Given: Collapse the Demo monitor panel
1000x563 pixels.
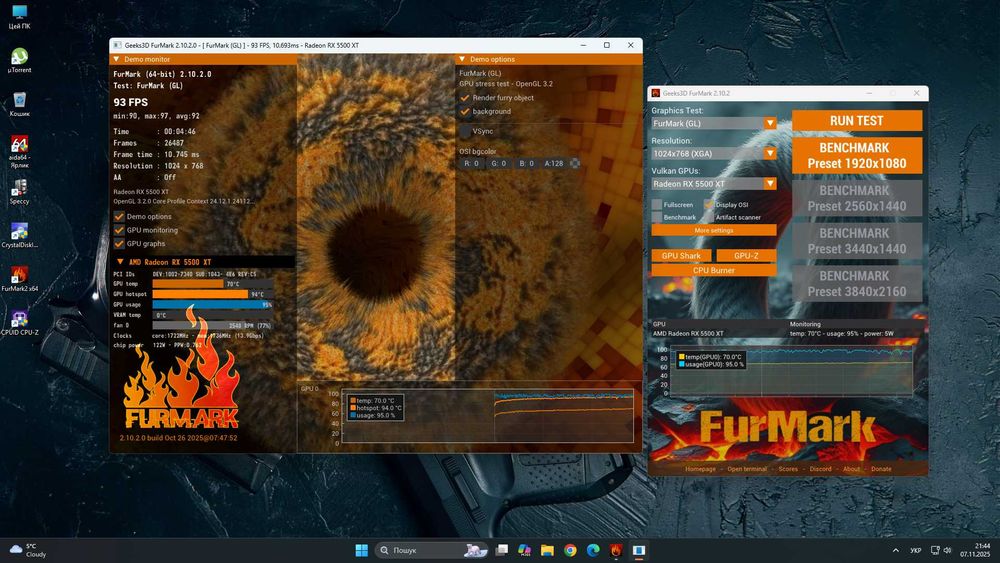Looking at the screenshot, I should pyautogui.click(x=116, y=59).
